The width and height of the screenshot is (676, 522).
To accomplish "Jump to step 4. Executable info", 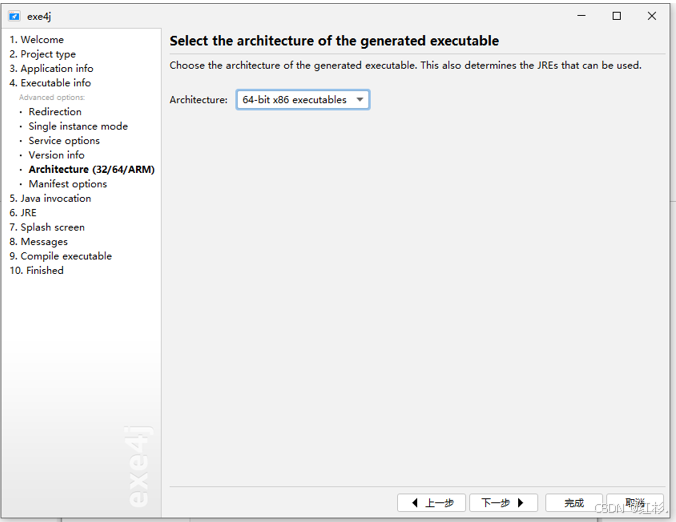I will click(x=50, y=83).
